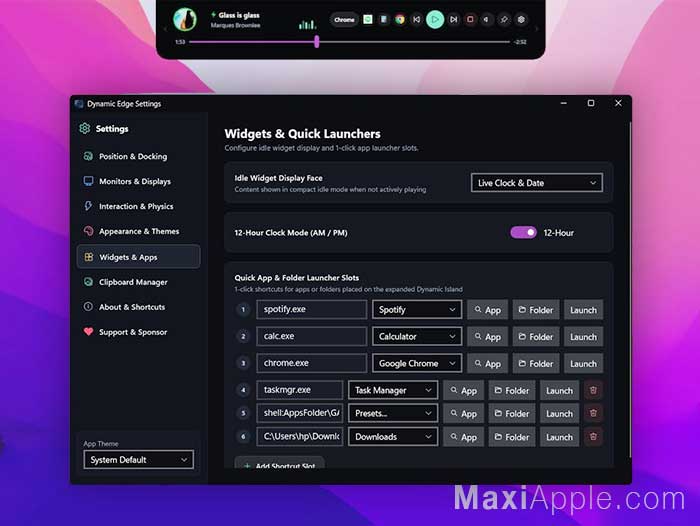Click App button in slot 5 row
This screenshot has width=700, height=526.
(463, 413)
